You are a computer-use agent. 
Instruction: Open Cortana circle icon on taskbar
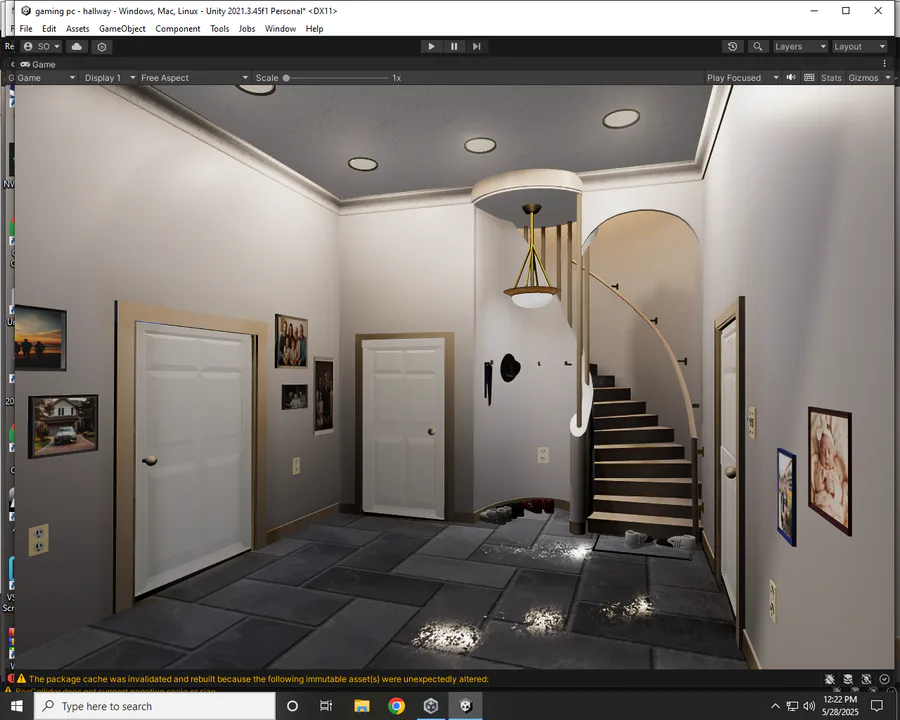coord(292,706)
